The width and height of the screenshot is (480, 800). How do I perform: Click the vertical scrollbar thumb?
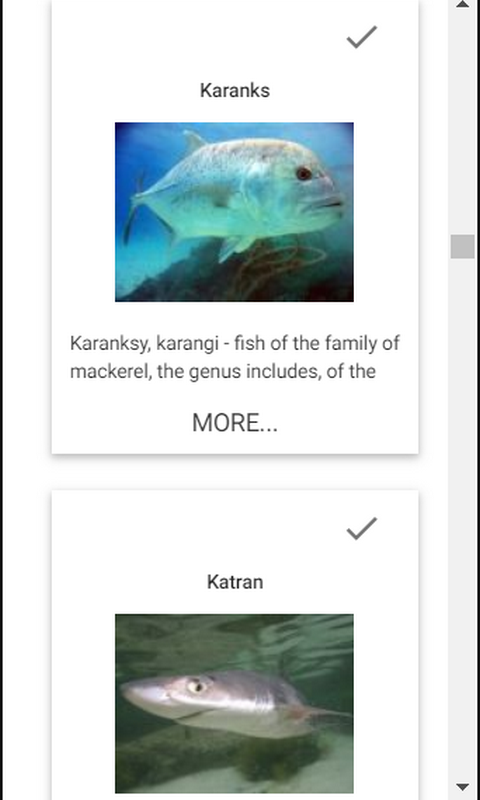point(463,246)
